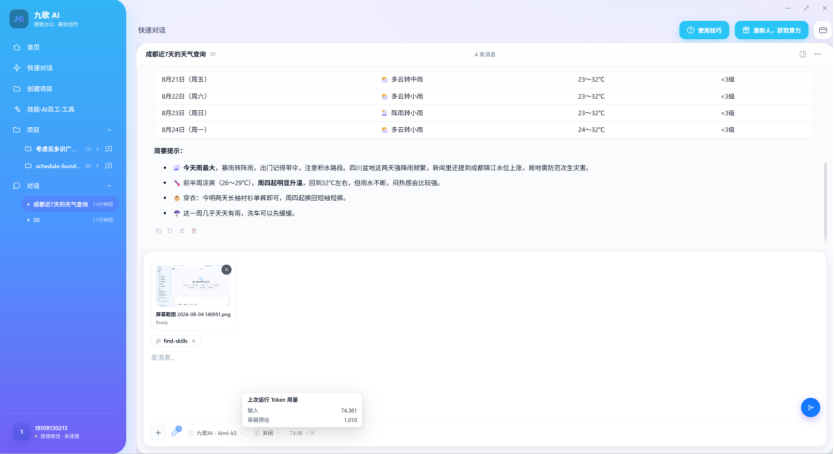Open the schedule-bund project folder
834x454 pixels.
tap(58, 166)
